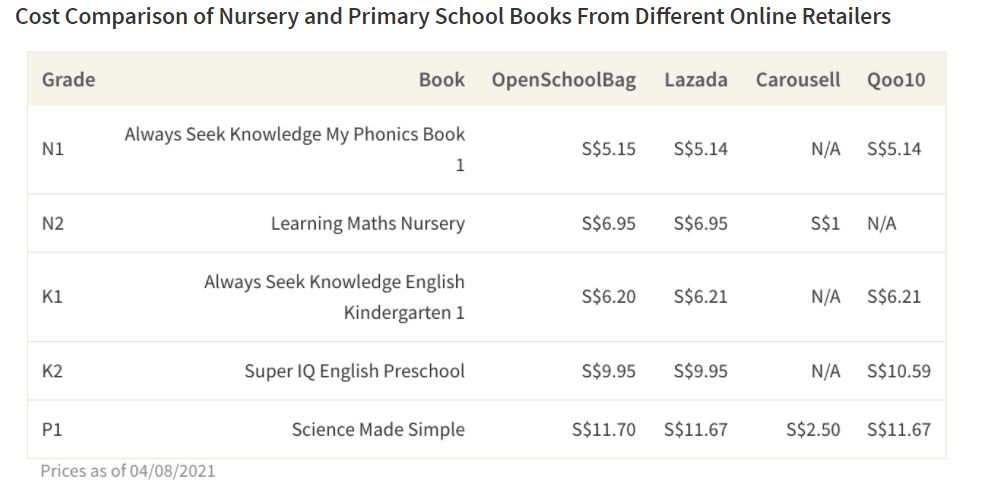
Task: Click the S$5.15 OpenSchoolBag price
Action: point(608,150)
